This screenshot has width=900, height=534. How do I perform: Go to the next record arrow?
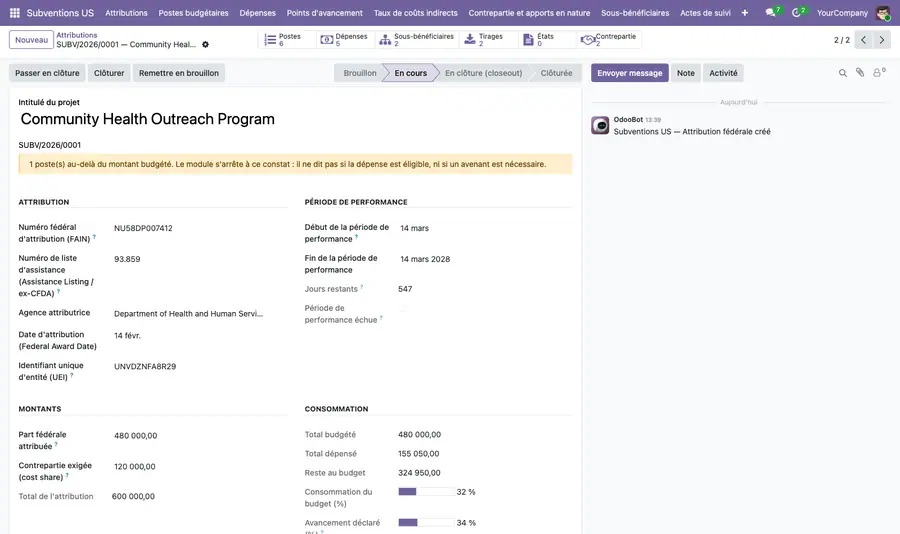882,40
